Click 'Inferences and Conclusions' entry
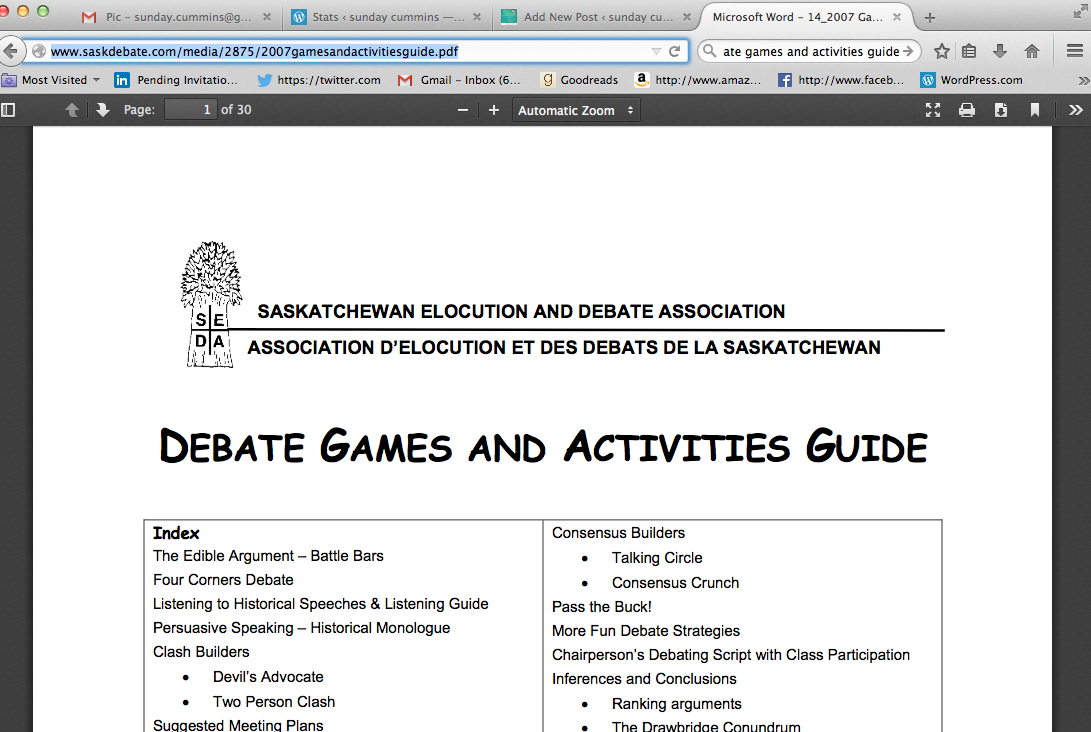 click(x=644, y=679)
